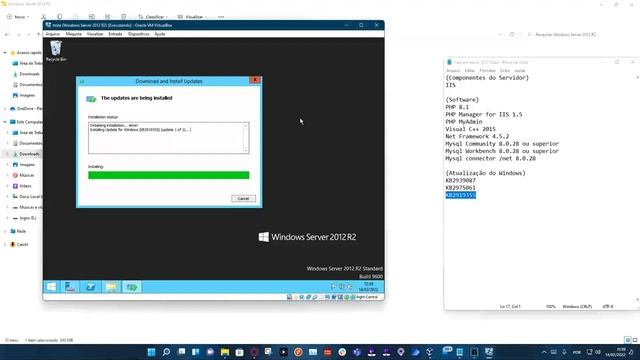Image resolution: width=640 pixels, height=360 pixels.
Task: Open the Máquina menu in VirtualBox
Action: coord(74,34)
